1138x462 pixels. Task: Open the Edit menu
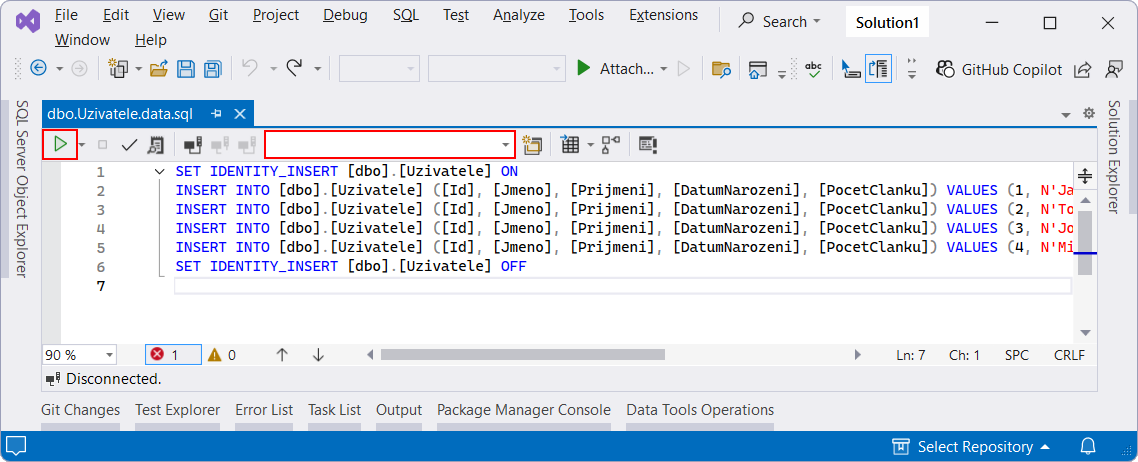point(115,15)
